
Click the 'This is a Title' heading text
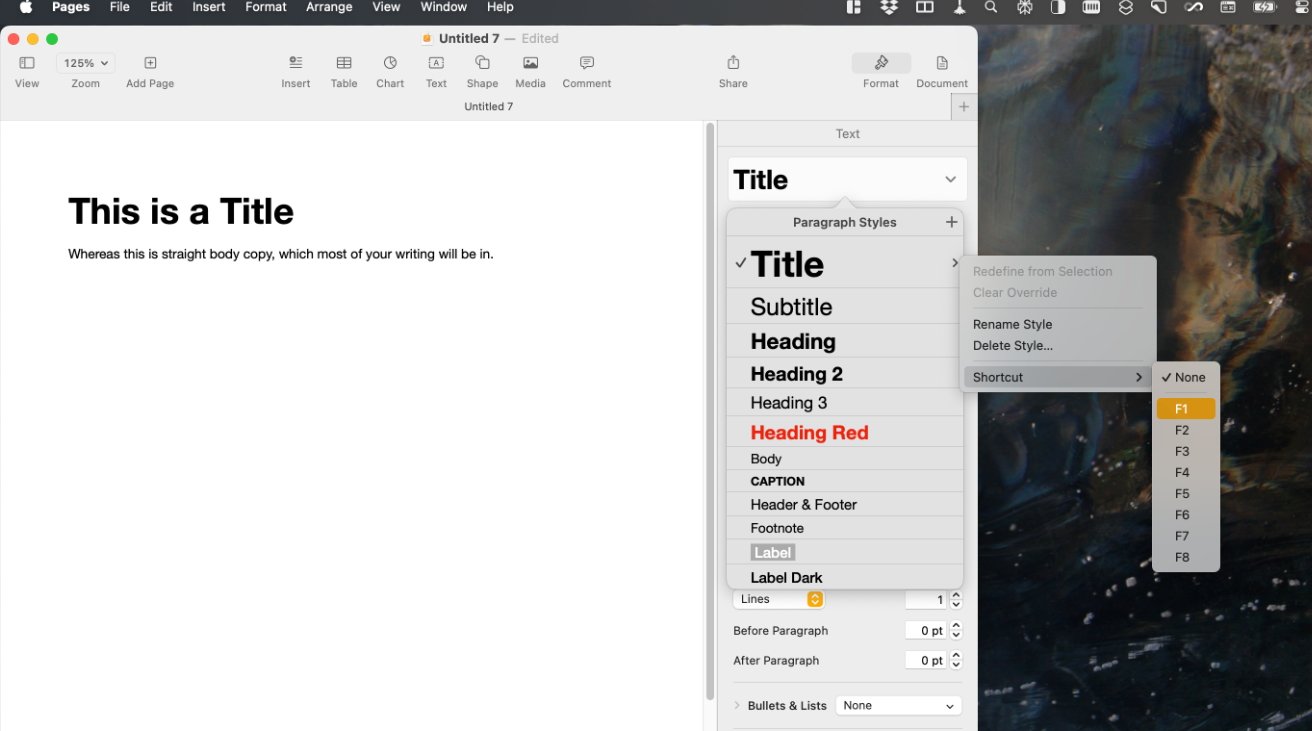click(x=181, y=211)
